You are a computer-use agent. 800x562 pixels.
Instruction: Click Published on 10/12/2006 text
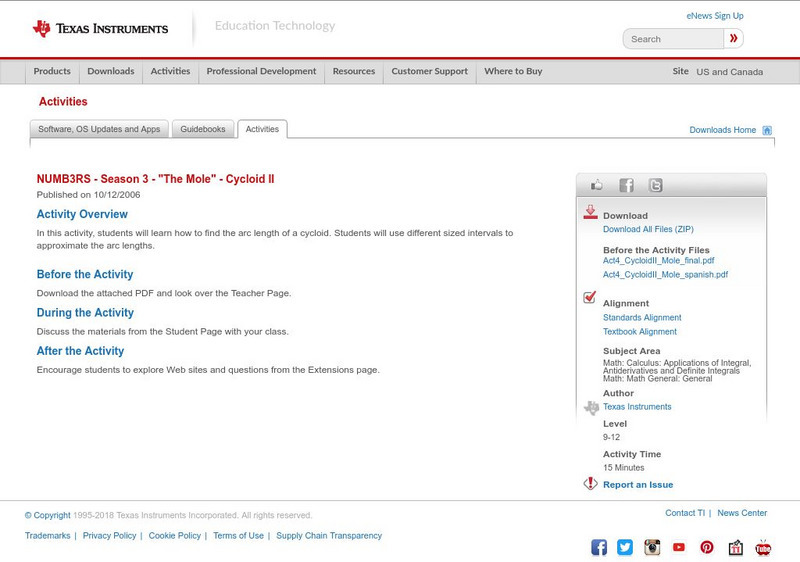(x=88, y=195)
